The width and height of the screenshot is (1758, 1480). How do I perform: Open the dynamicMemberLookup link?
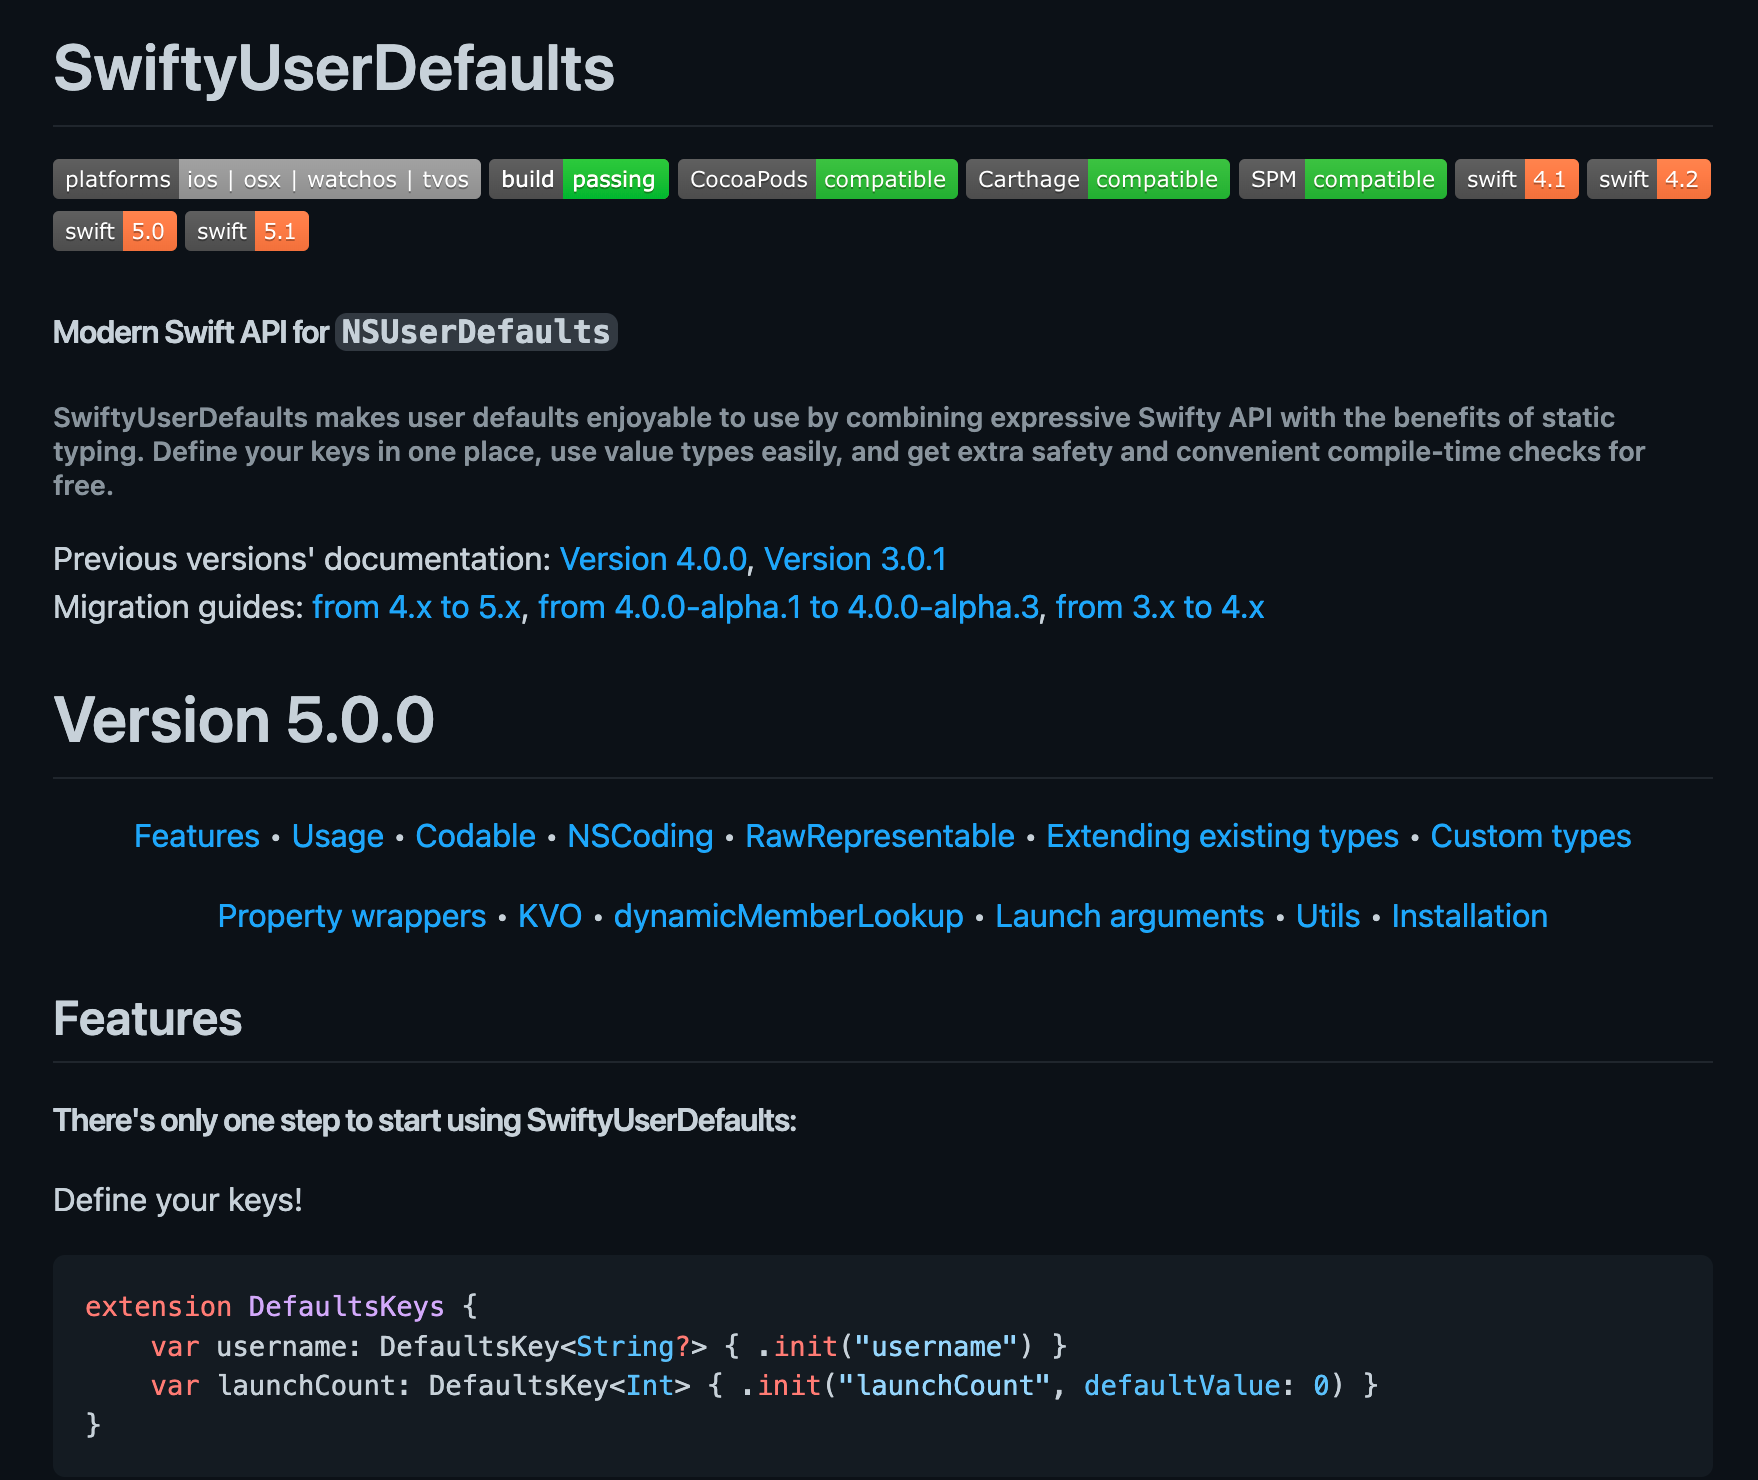[789, 916]
